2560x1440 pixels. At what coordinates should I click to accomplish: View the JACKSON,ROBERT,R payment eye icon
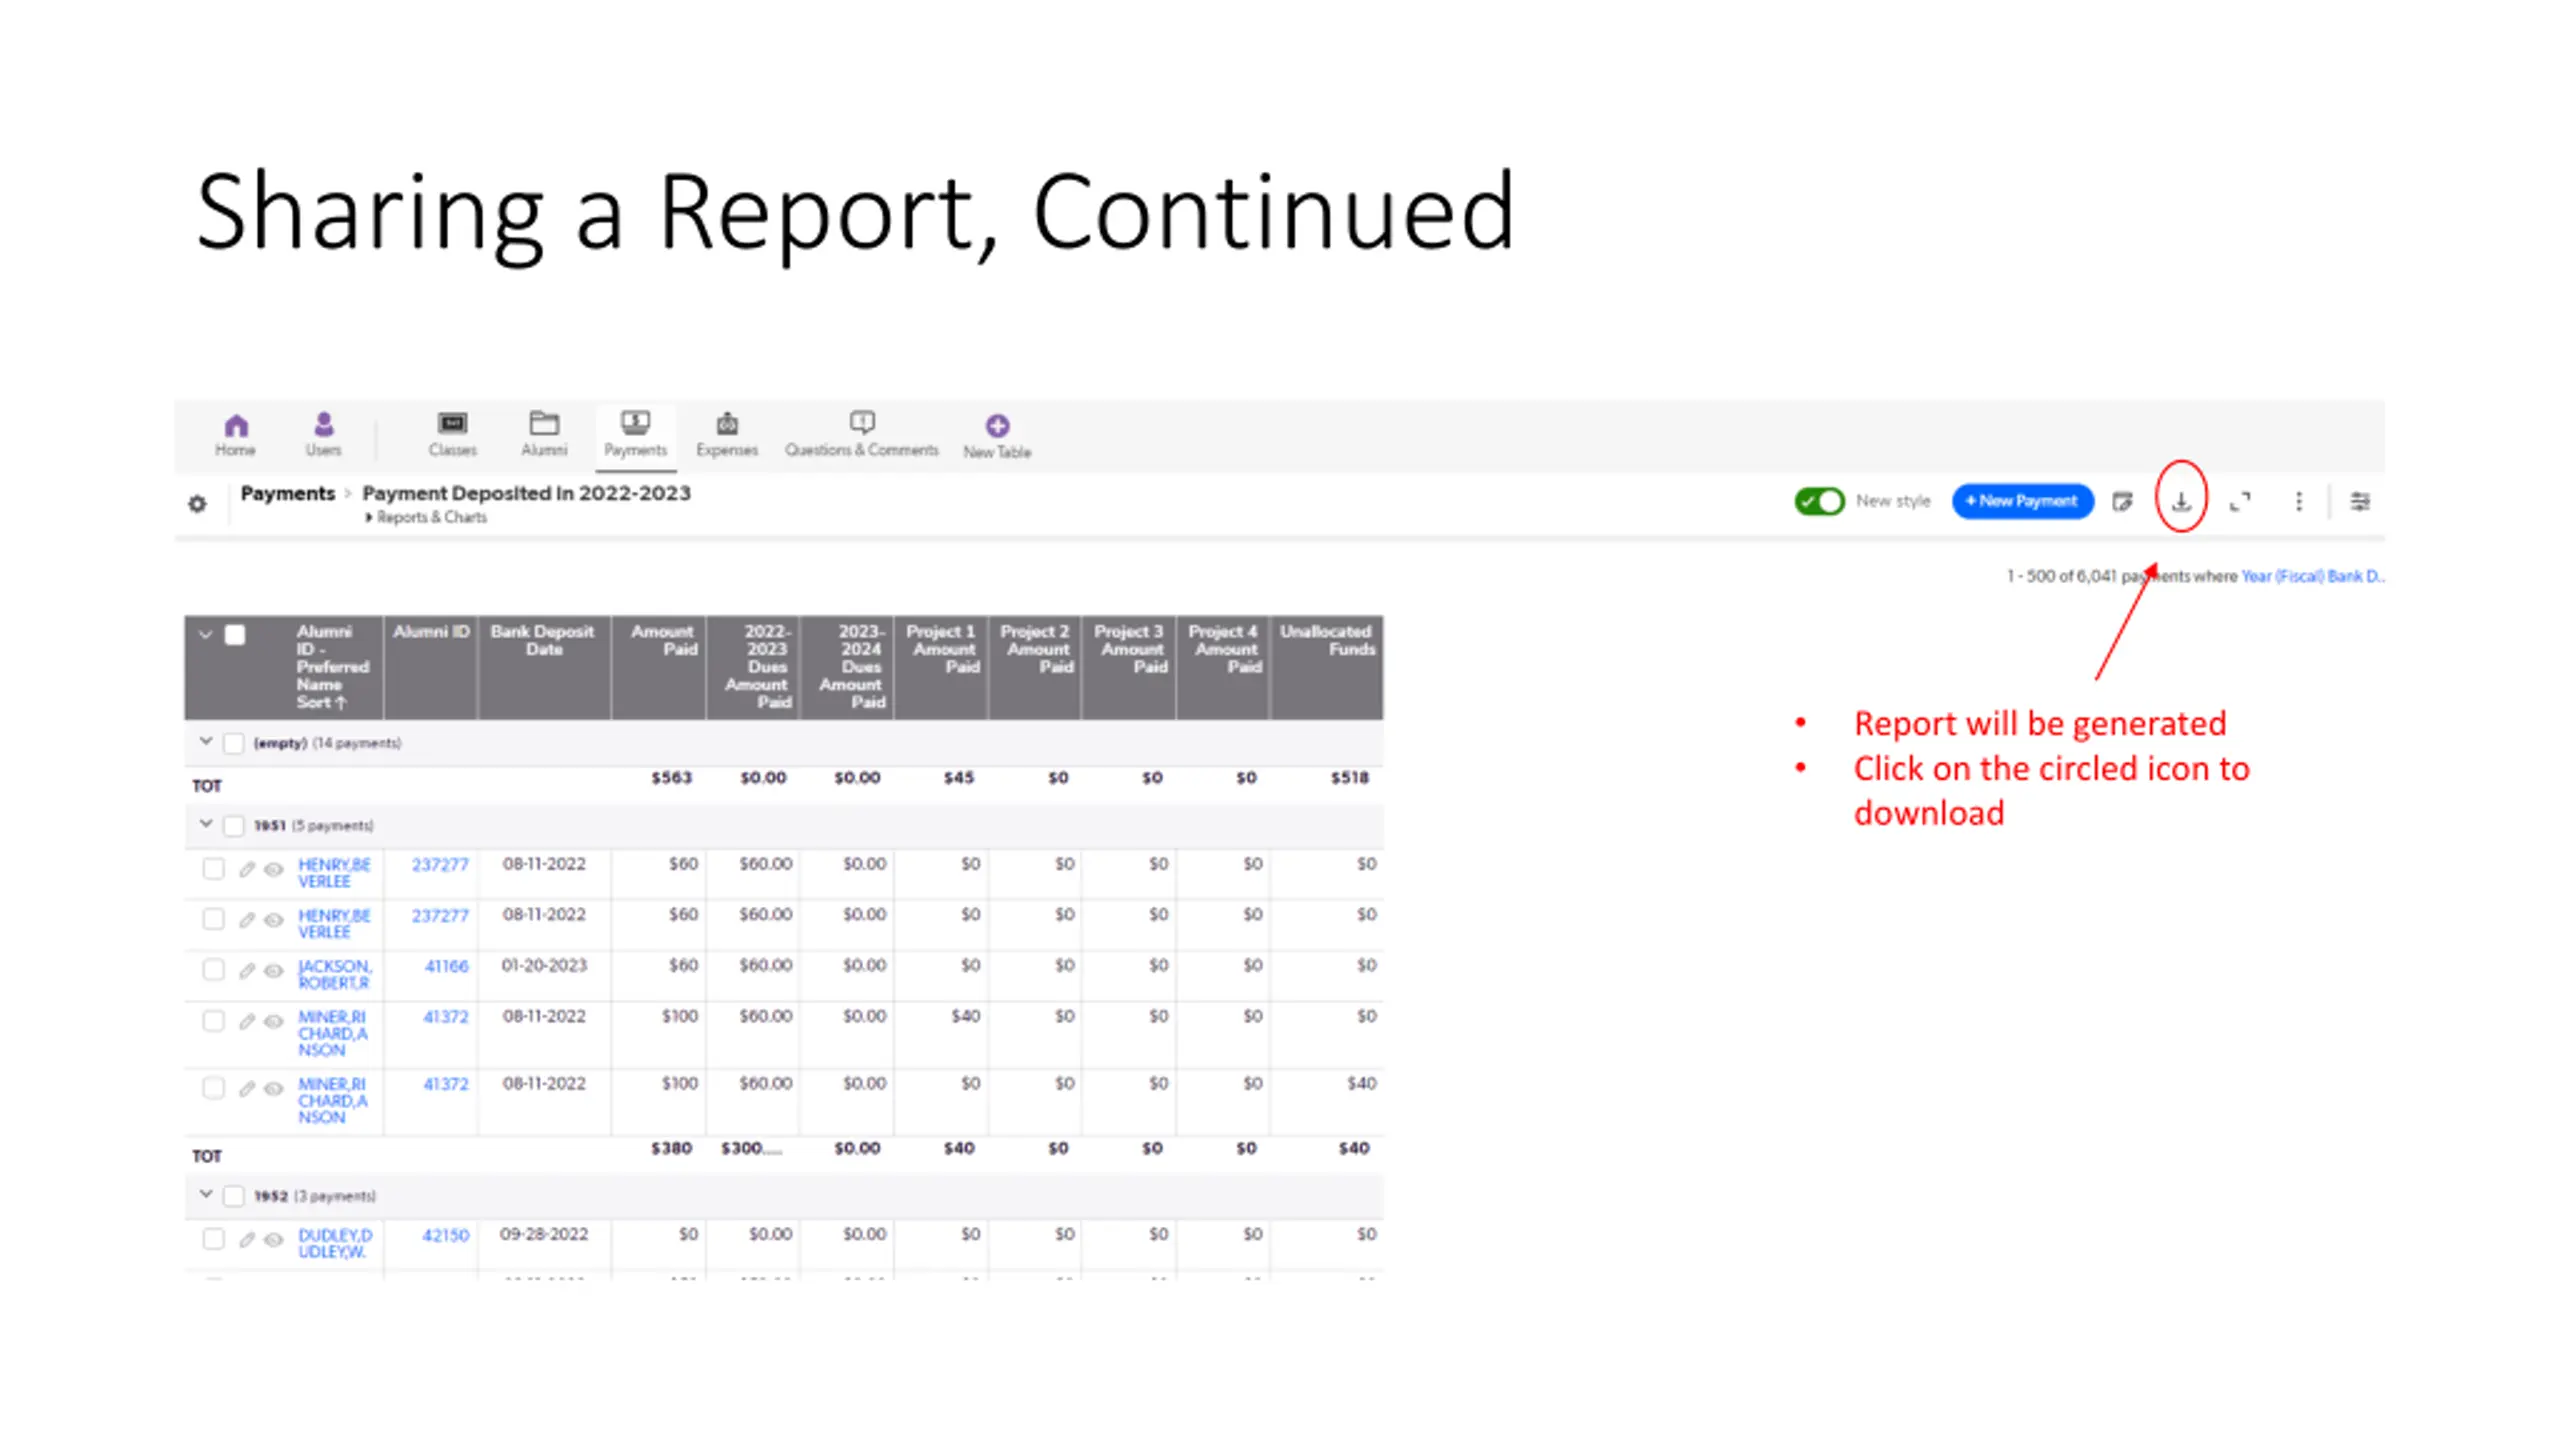[273, 971]
